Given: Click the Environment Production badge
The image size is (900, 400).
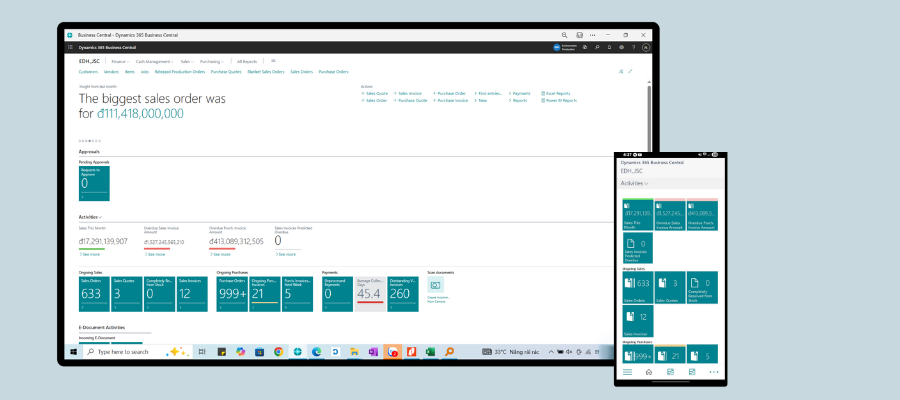Looking at the screenshot, I should (x=564, y=48).
